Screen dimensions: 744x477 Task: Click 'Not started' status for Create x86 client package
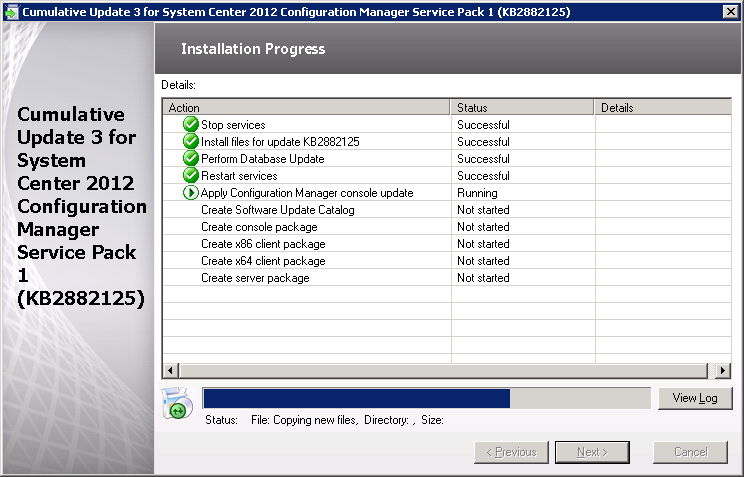coord(483,244)
